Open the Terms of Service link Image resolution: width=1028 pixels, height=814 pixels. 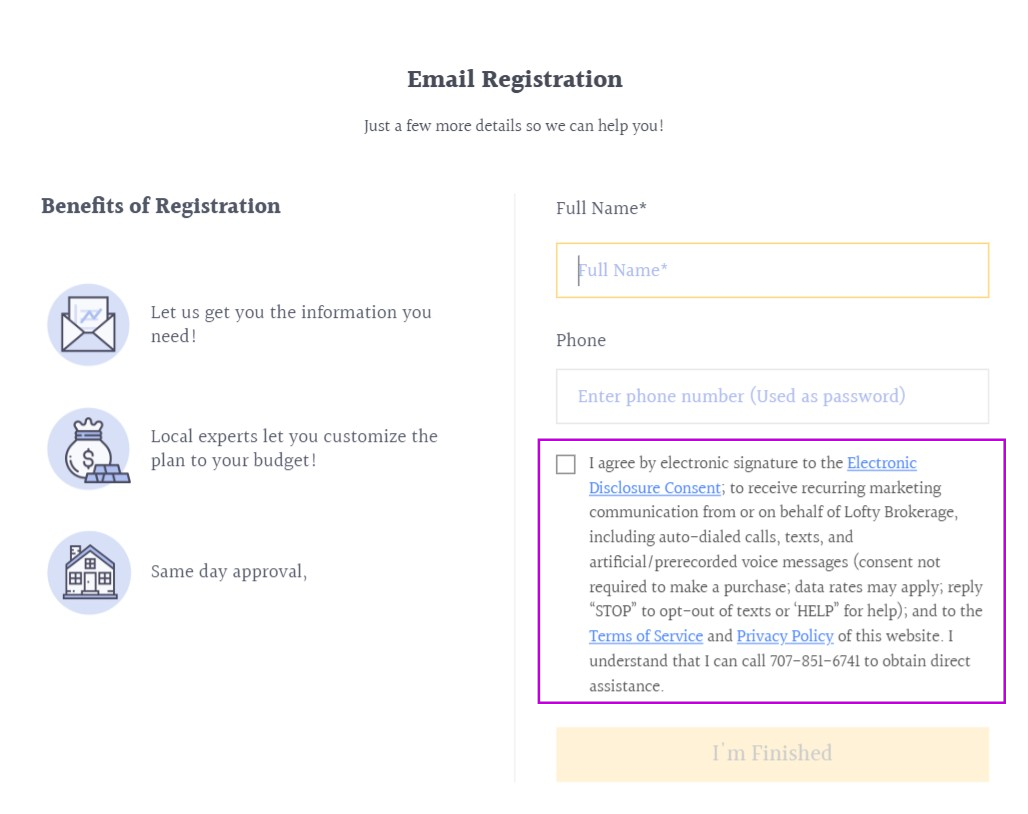click(x=645, y=636)
